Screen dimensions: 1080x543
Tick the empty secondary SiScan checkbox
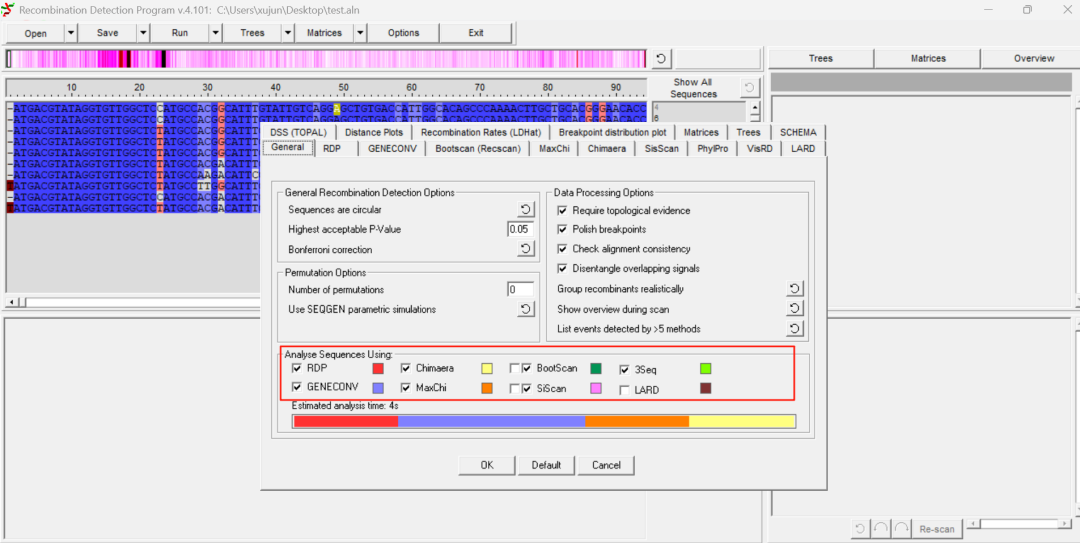point(515,389)
